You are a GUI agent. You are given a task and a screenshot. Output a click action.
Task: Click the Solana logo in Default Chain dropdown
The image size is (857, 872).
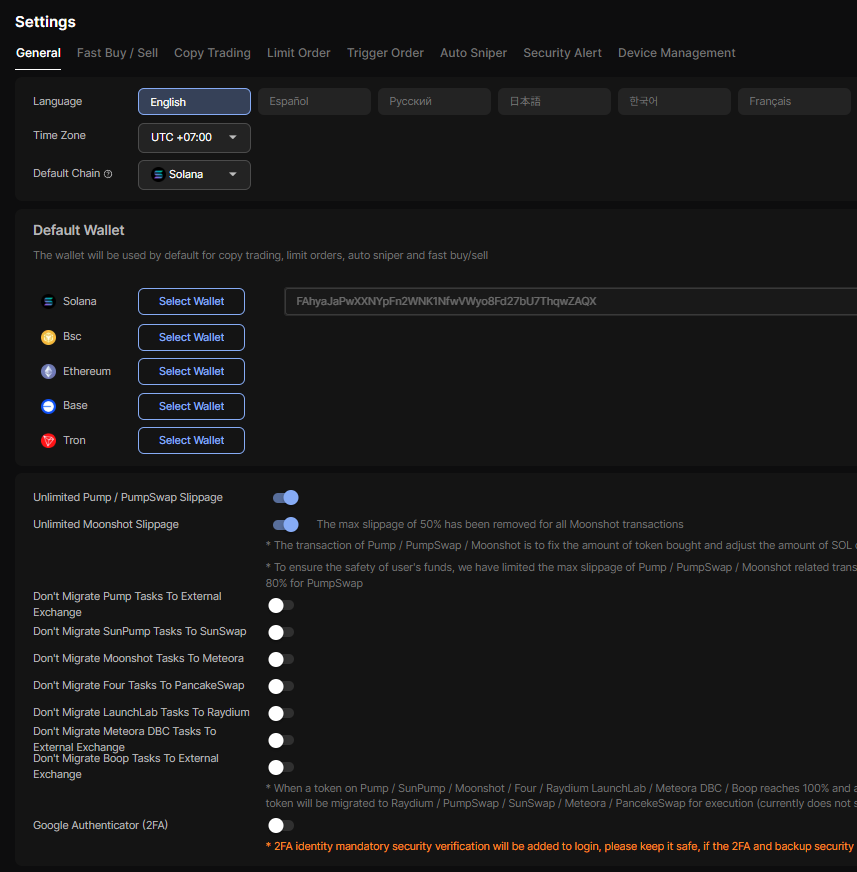(x=158, y=175)
